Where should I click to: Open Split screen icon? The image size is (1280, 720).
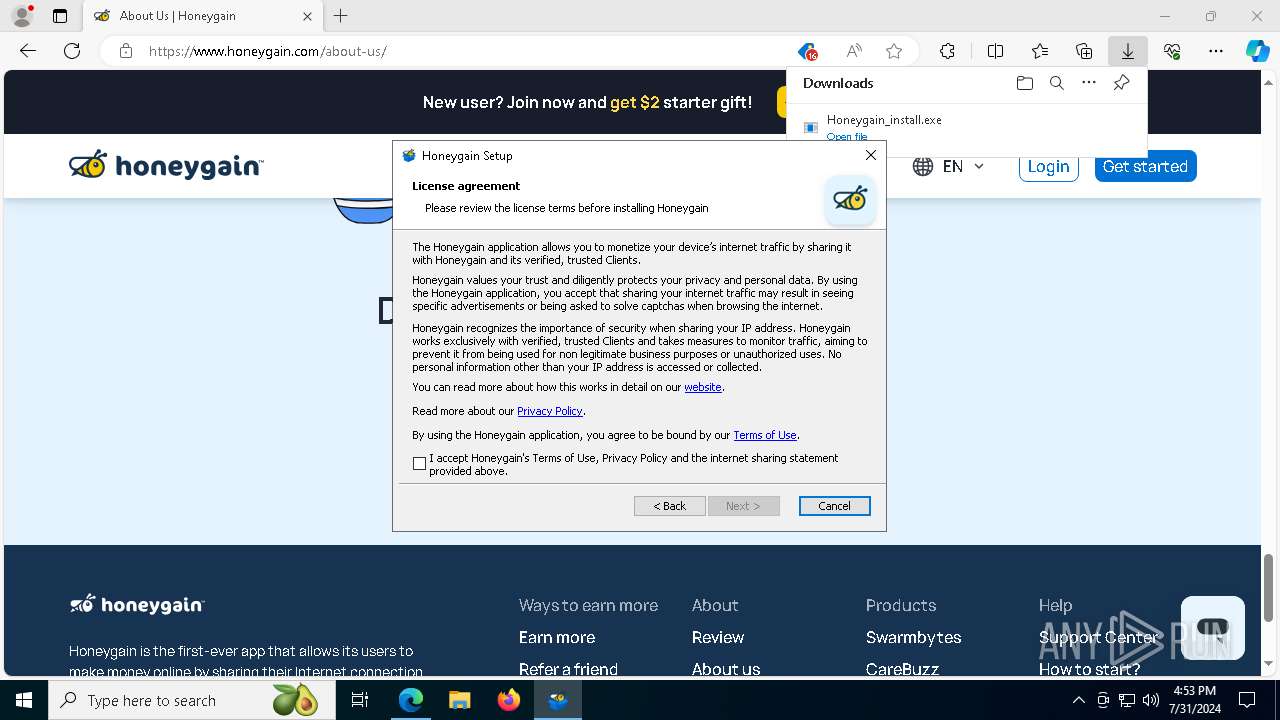(x=996, y=51)
